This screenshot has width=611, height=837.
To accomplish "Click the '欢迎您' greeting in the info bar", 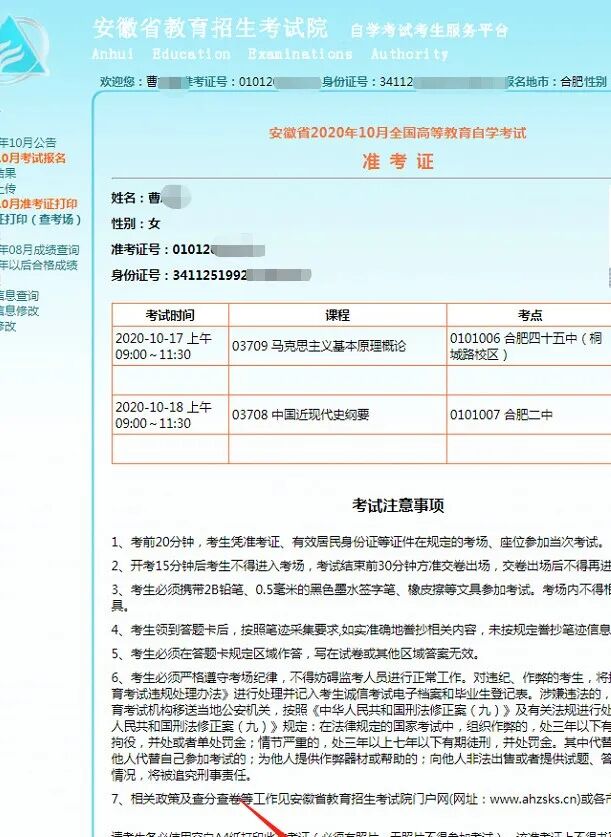I will point(116,82).
